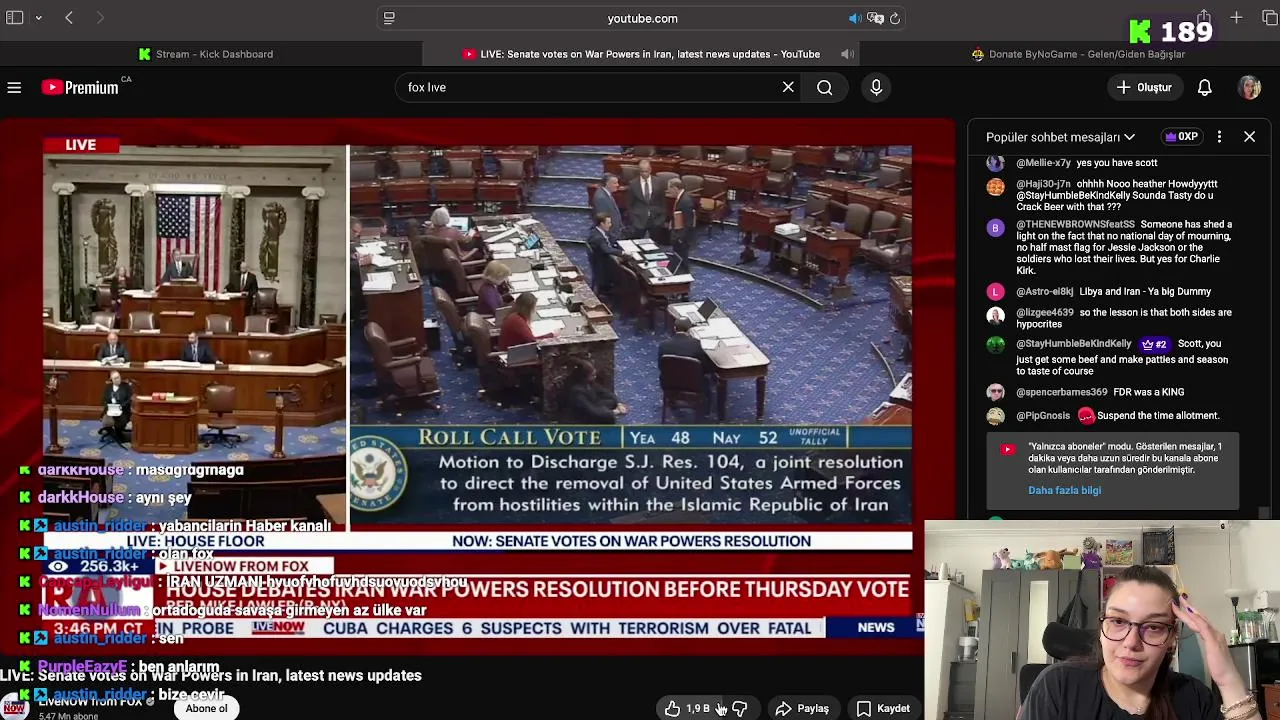This screenshot has height=720, width=1280.
Task: Like the video with thumbs up
Action: tap(687, 708)
